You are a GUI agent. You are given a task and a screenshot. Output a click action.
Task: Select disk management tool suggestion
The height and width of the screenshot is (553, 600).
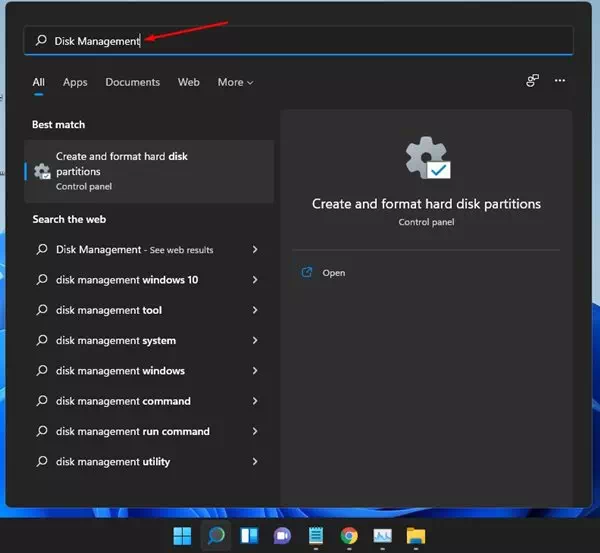tap(149, 310)
